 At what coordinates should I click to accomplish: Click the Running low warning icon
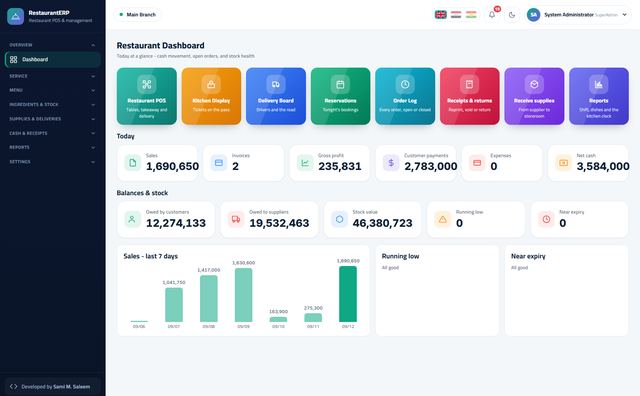(x=442, y=219)
